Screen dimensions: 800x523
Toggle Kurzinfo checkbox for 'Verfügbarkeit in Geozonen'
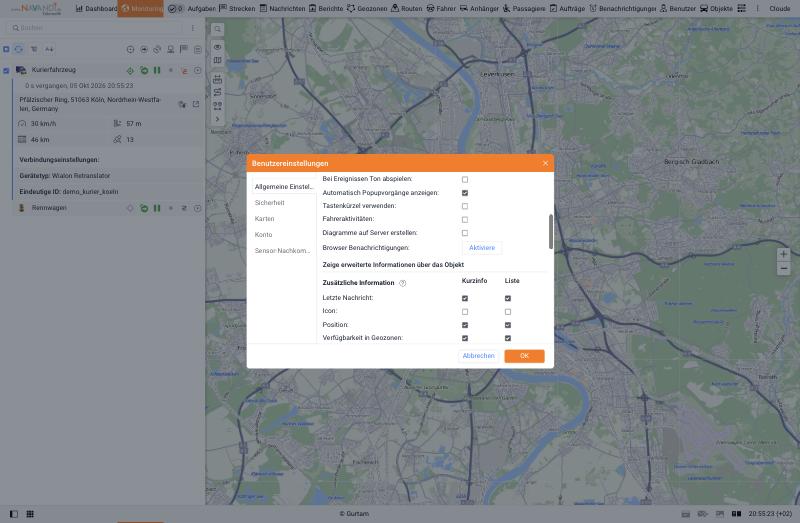click(x=465, y=338)
